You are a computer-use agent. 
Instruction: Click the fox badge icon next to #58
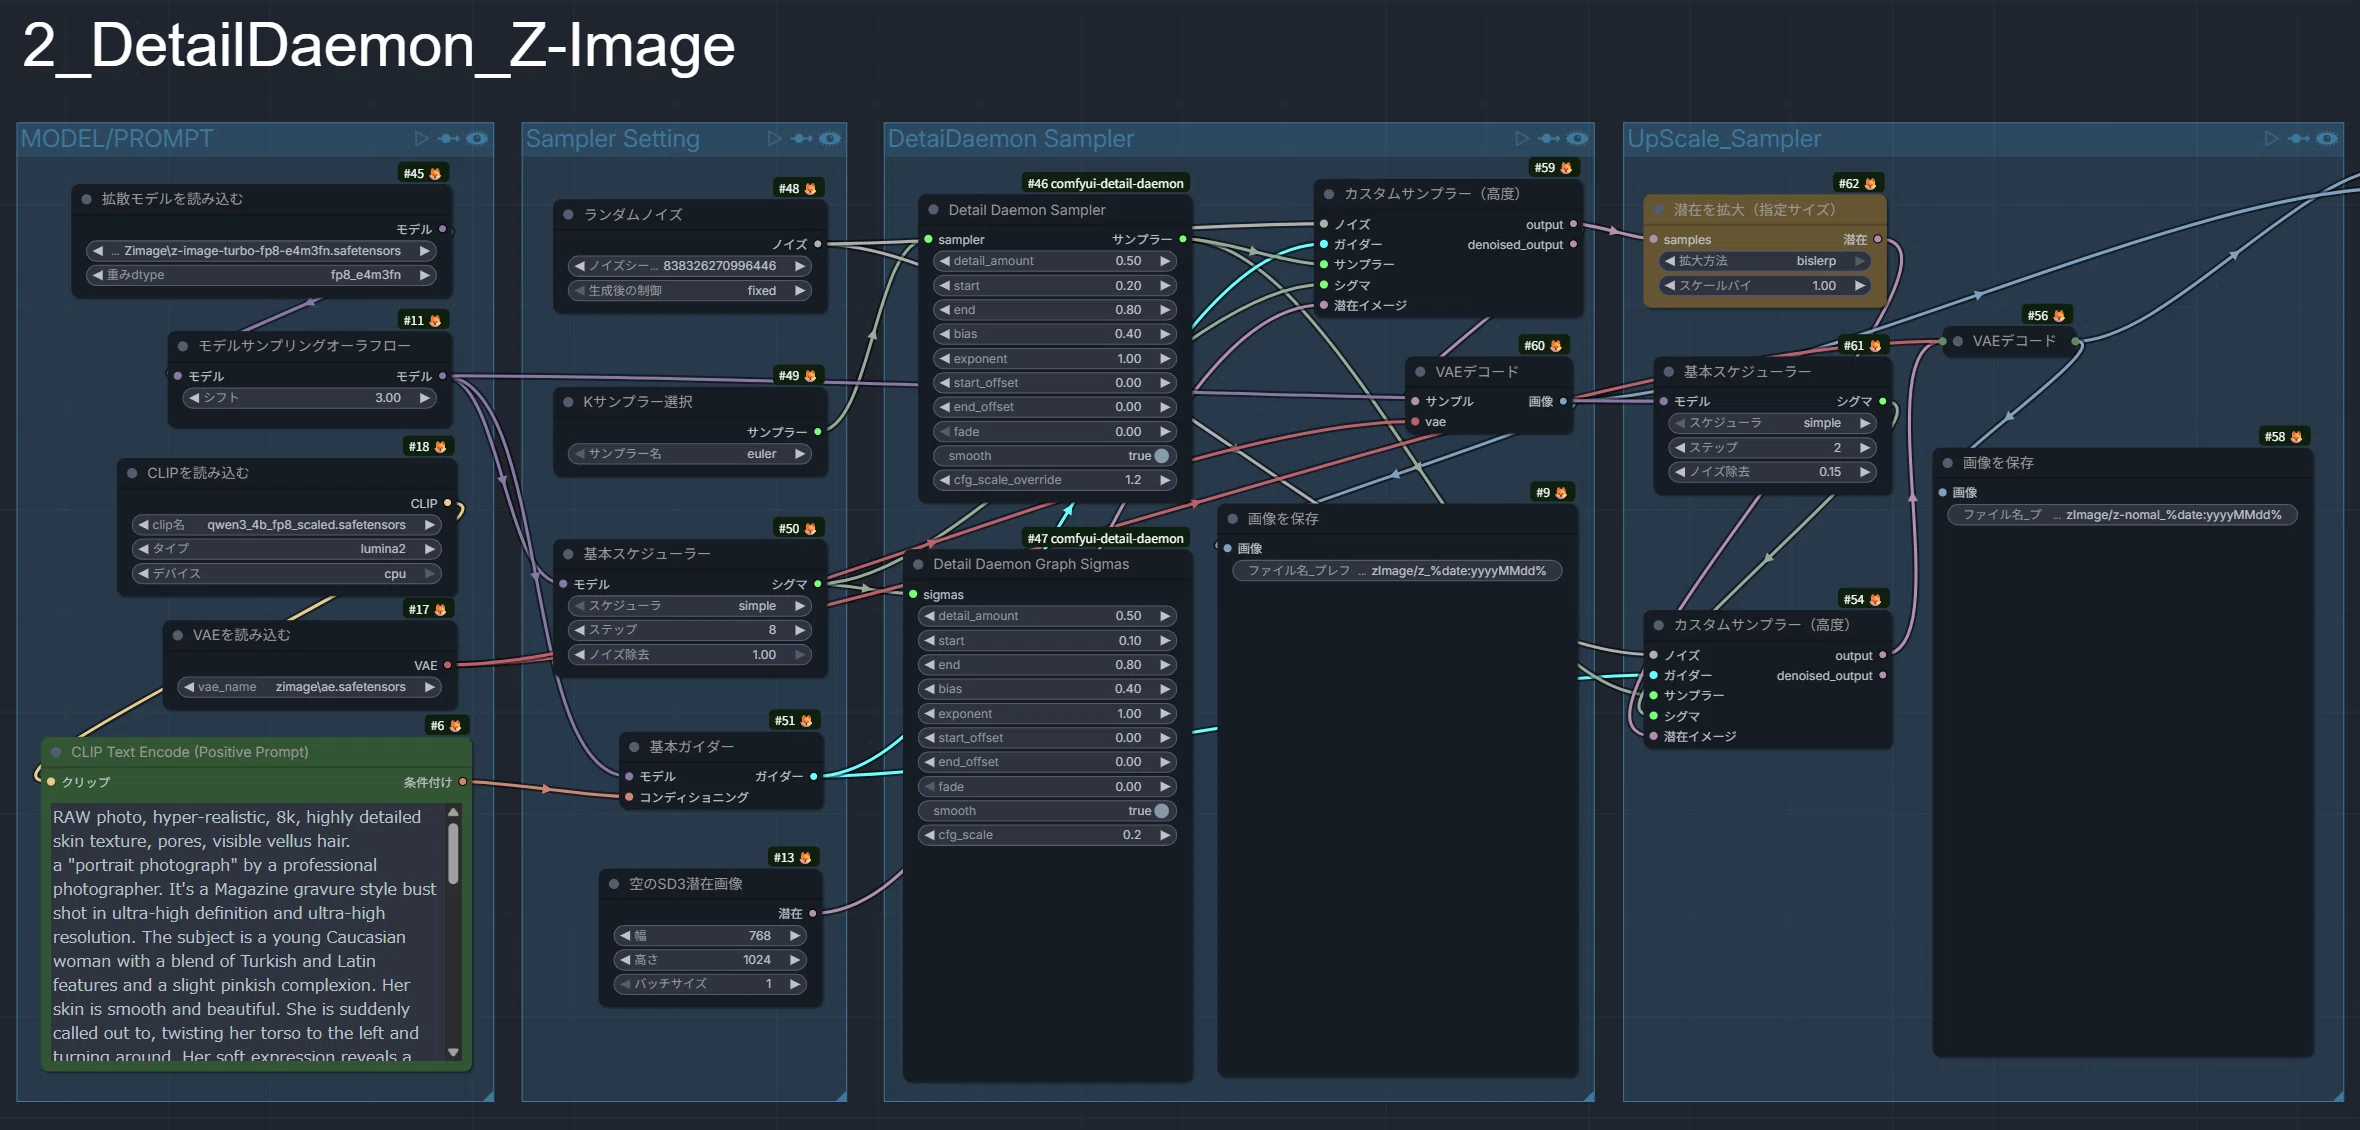[x=2296, y=437]
